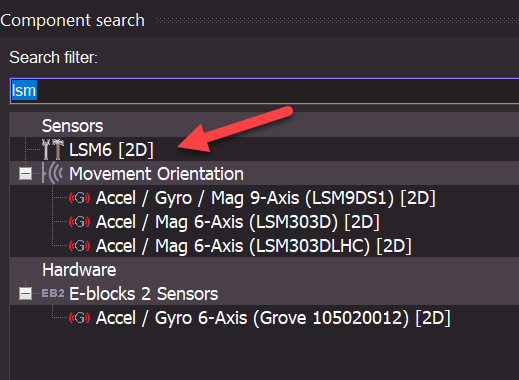Click the Movement Orientation label
Image resolution: width=519 pixels, height=380 pixels.
tap(156, 174)
